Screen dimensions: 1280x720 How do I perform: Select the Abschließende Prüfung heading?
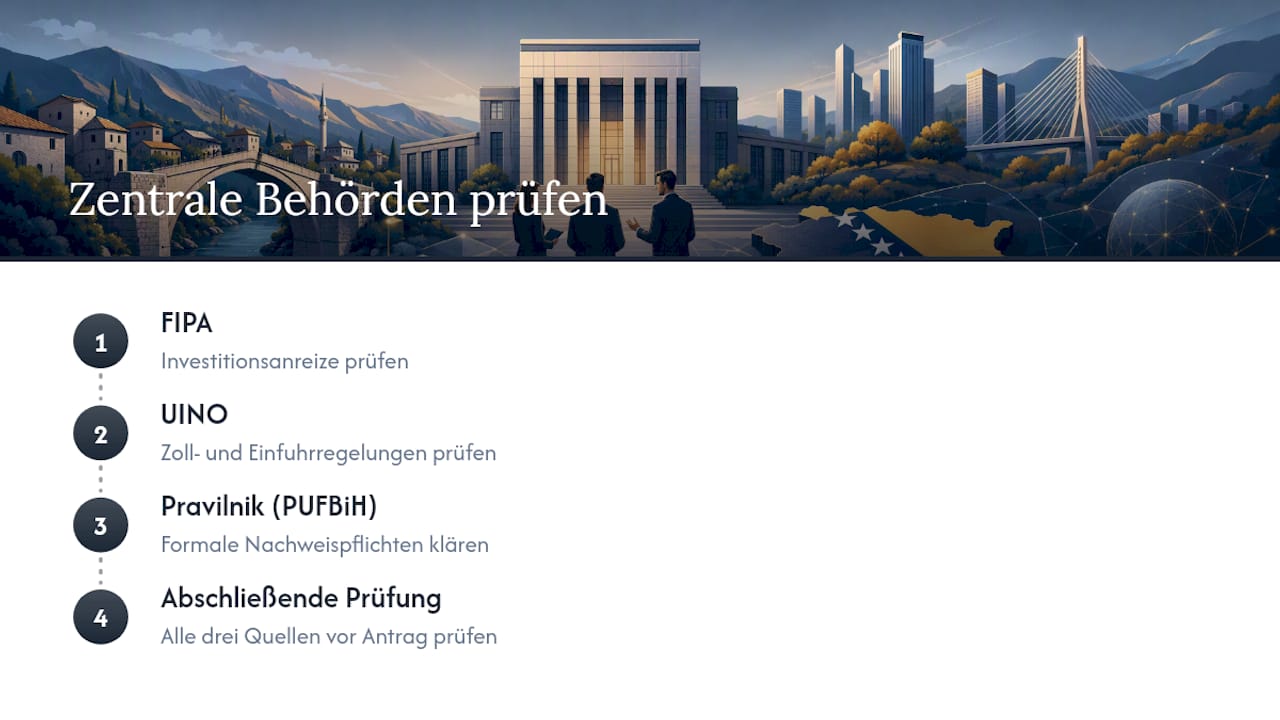click(301, 599)
